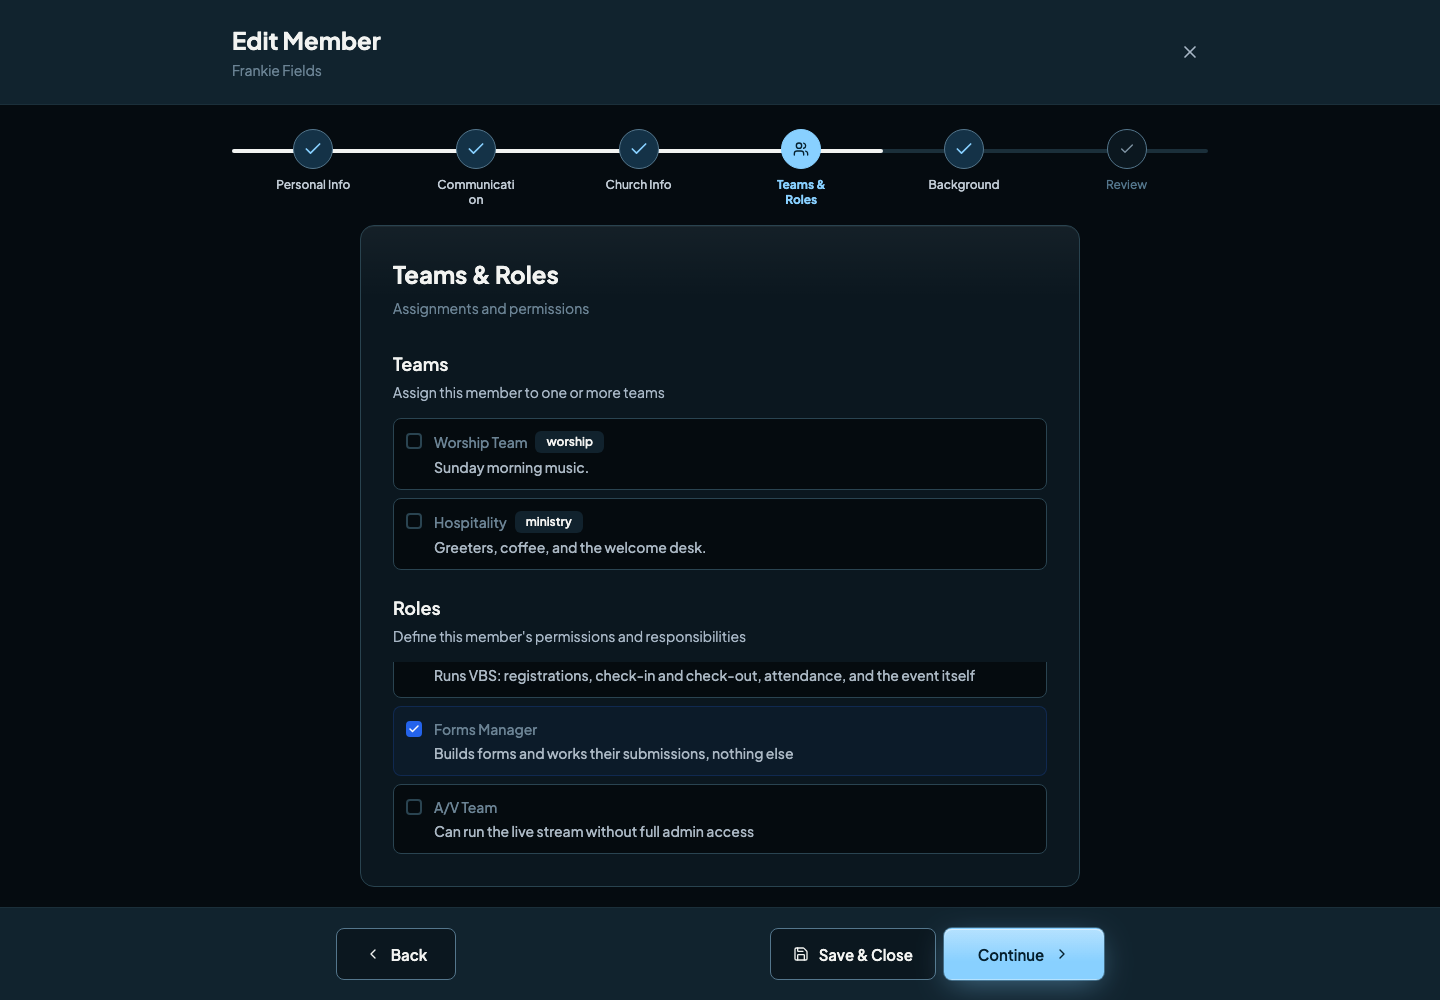Go to the Background step circle
The image size is (1440, 1000).
tap(964, 149)
